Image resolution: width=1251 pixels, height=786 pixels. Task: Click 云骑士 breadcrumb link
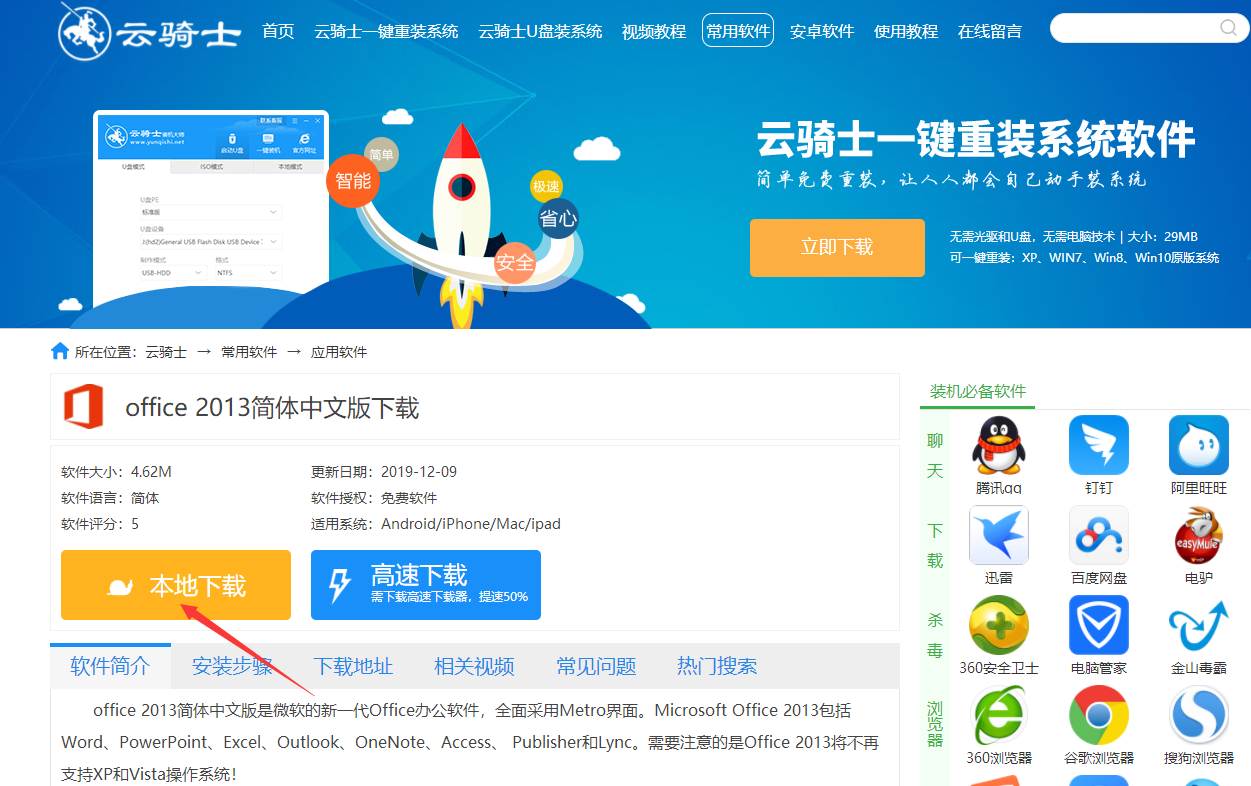pos(166,352)
